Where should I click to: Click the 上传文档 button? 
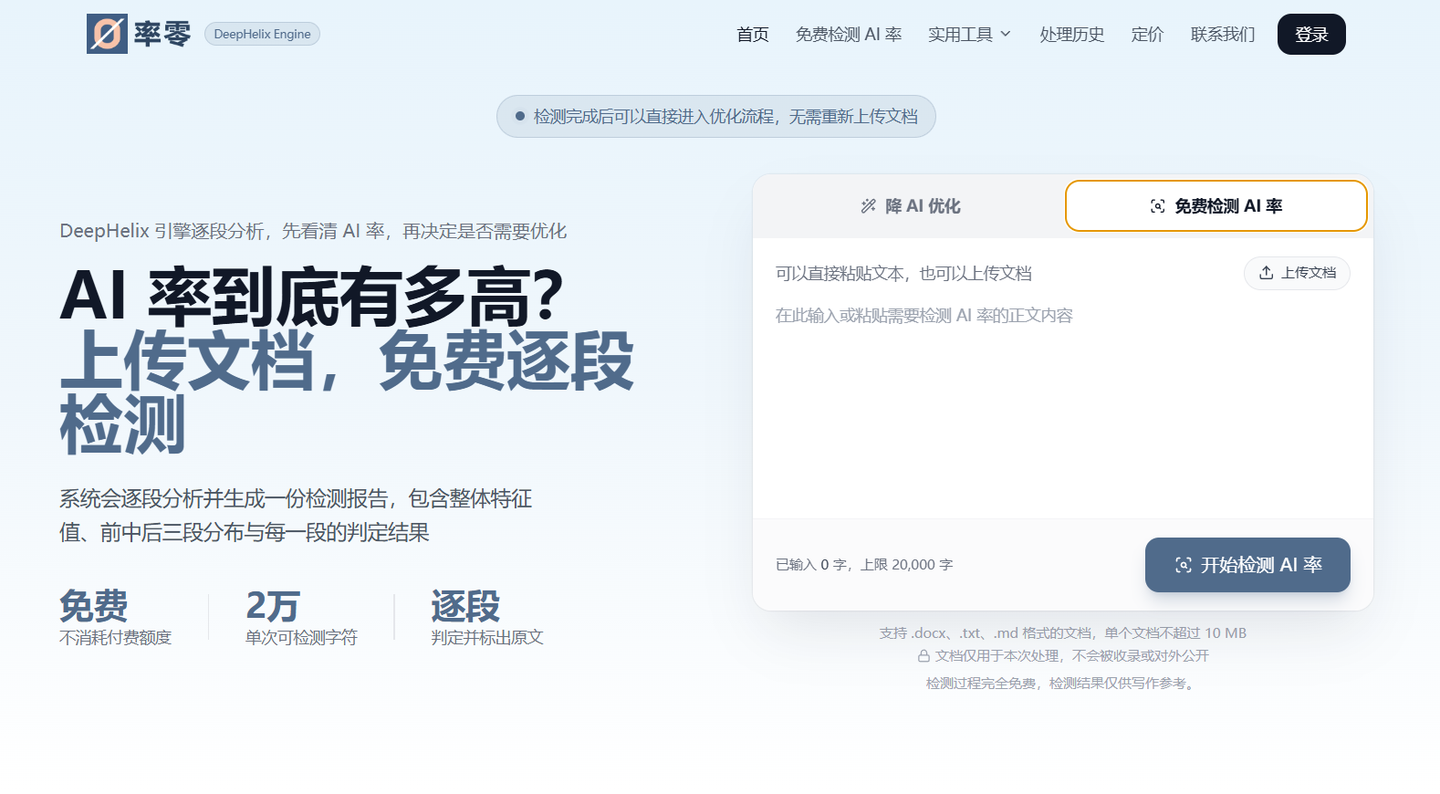pyautogui.click(x=1297, y=273)
